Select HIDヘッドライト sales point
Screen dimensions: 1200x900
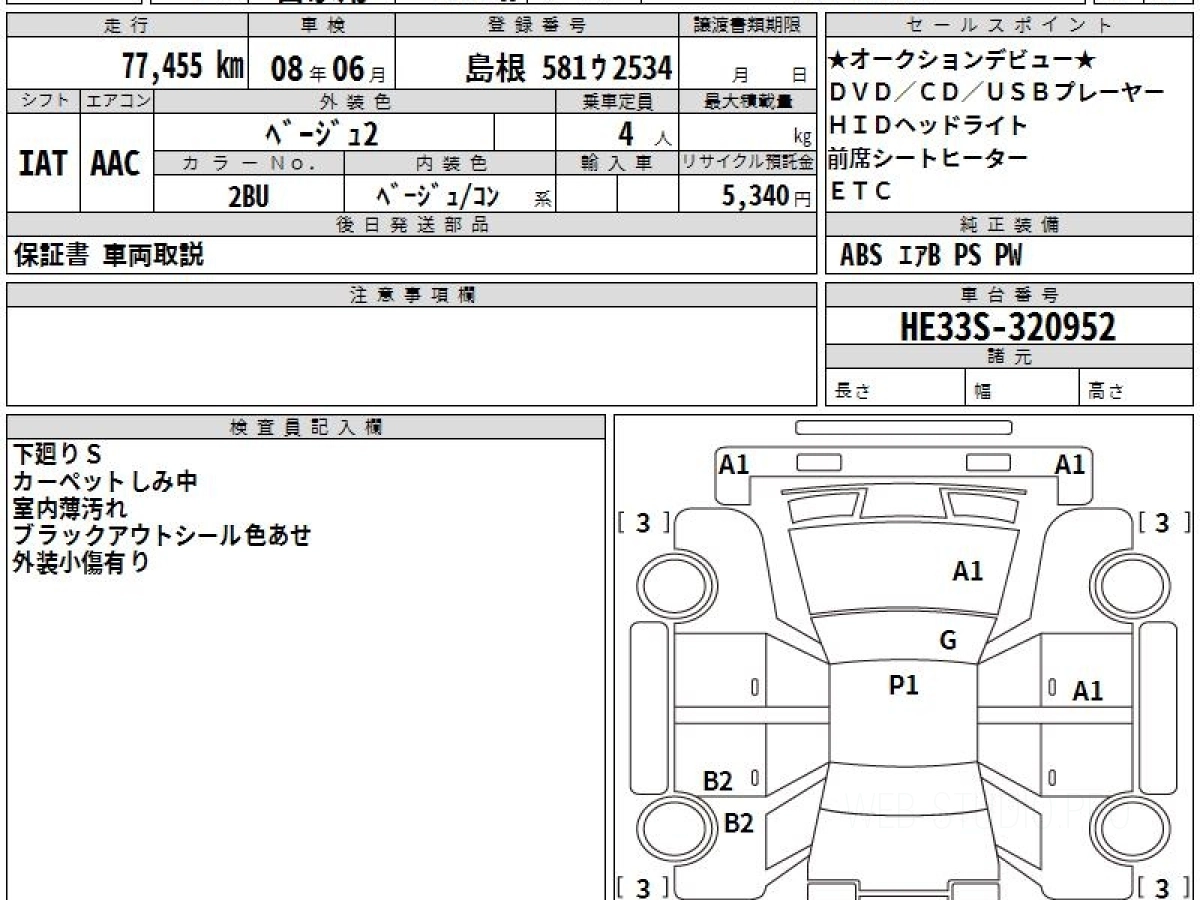929,126
